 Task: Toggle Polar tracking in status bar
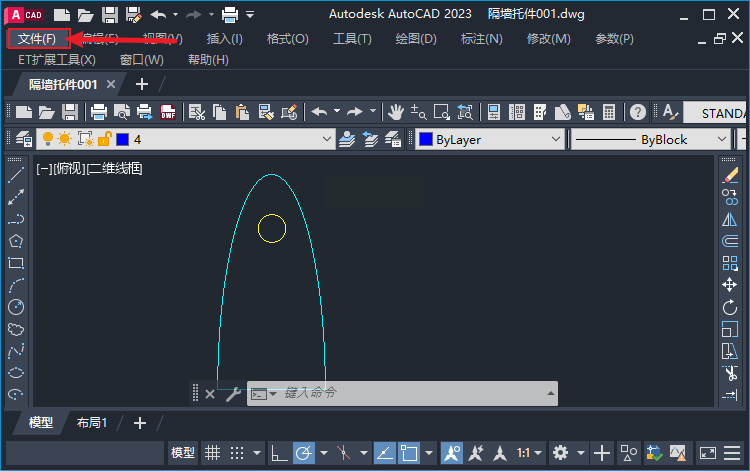[304, 453]
